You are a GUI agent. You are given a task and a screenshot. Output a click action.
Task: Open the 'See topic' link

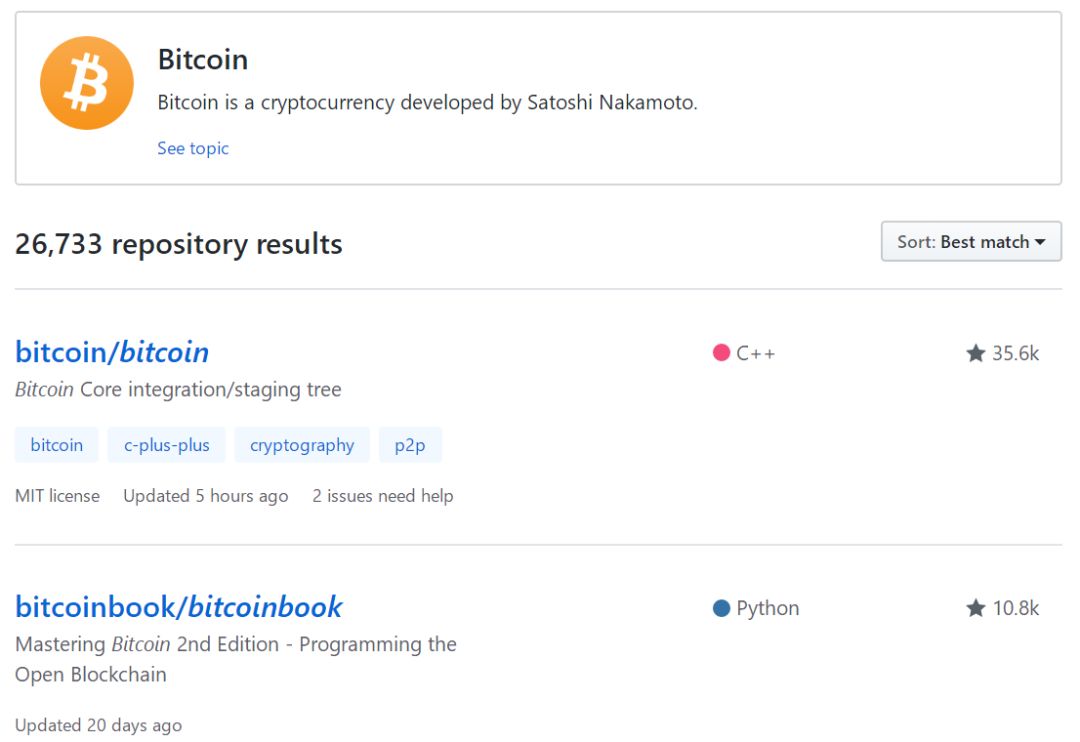point(193,148)
